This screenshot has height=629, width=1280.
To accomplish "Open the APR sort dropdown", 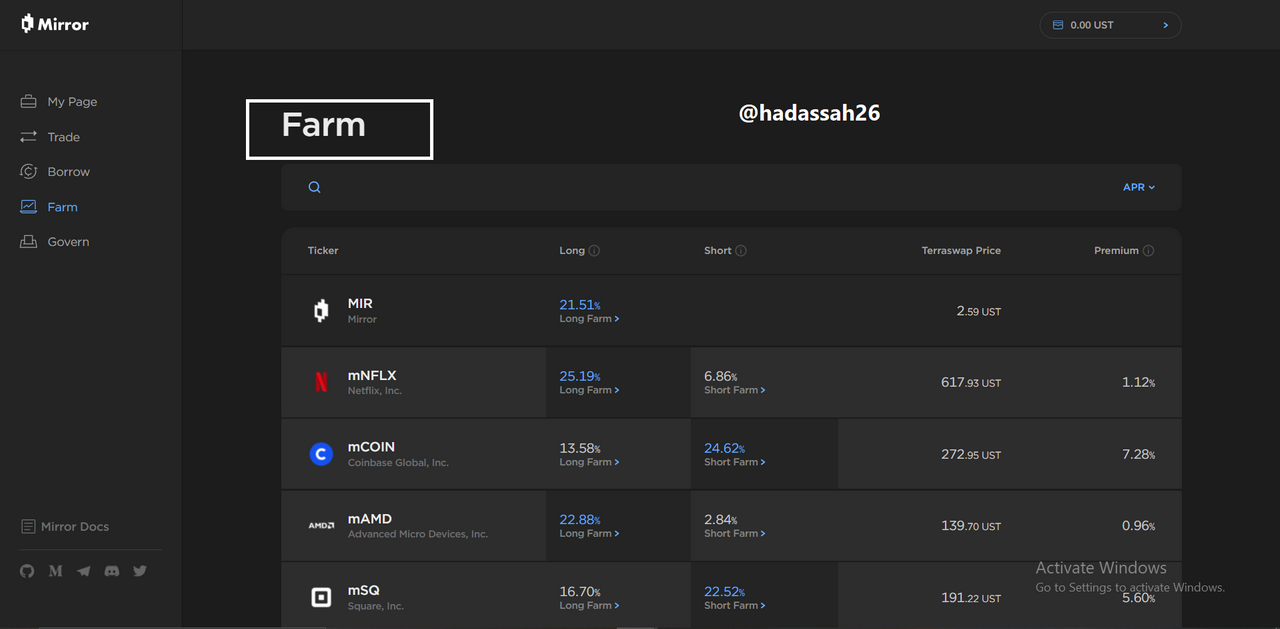I will click(1139, 187).
